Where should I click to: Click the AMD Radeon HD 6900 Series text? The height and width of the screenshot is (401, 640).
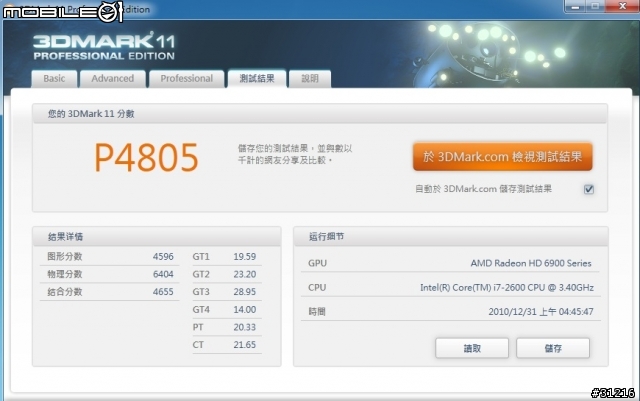click(531, 263)
